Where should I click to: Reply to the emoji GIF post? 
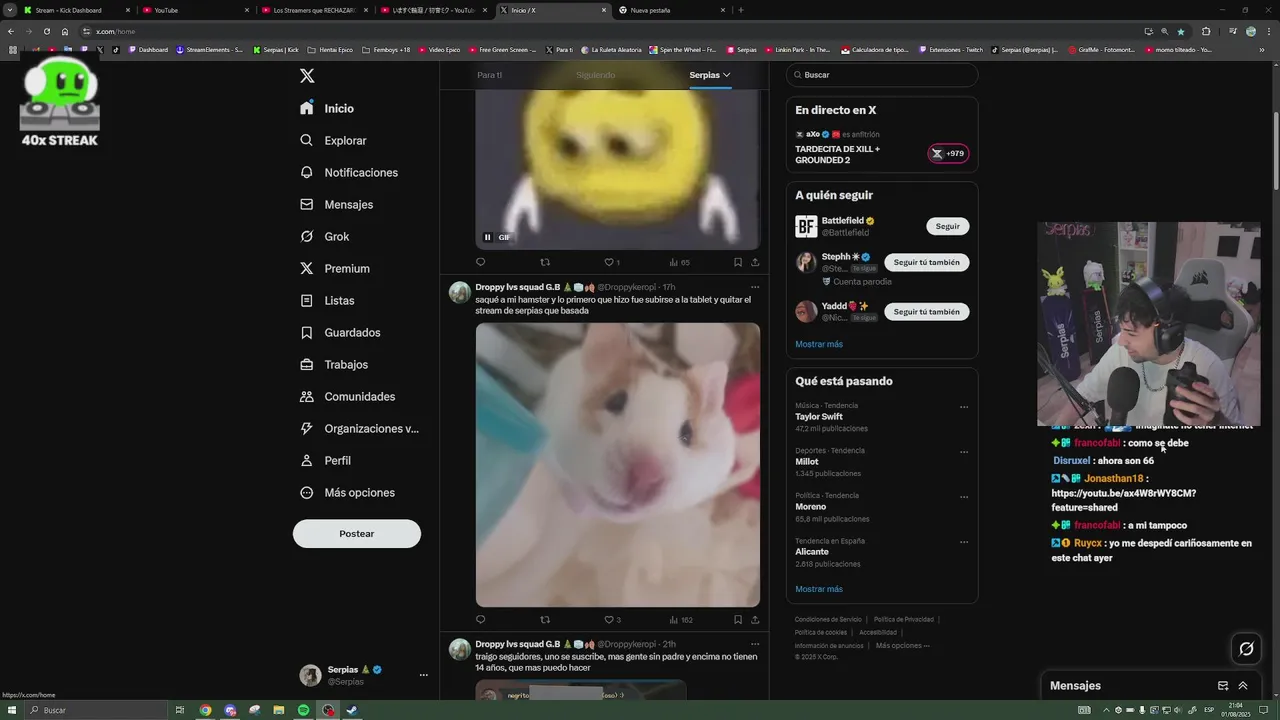(480, 262)
